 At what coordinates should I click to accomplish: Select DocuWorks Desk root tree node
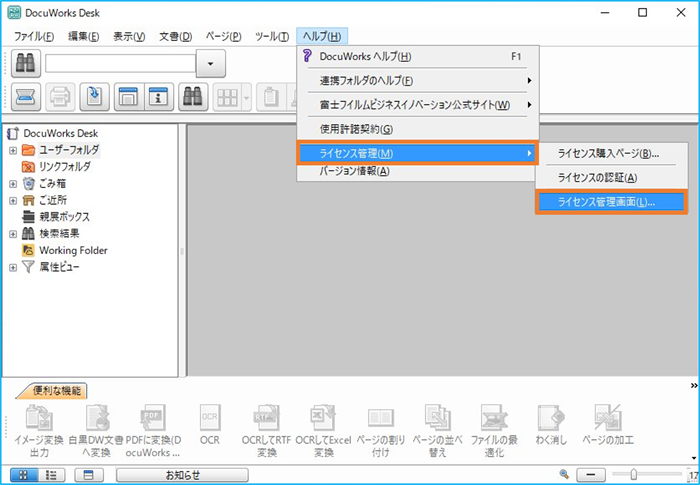[61, 134]
